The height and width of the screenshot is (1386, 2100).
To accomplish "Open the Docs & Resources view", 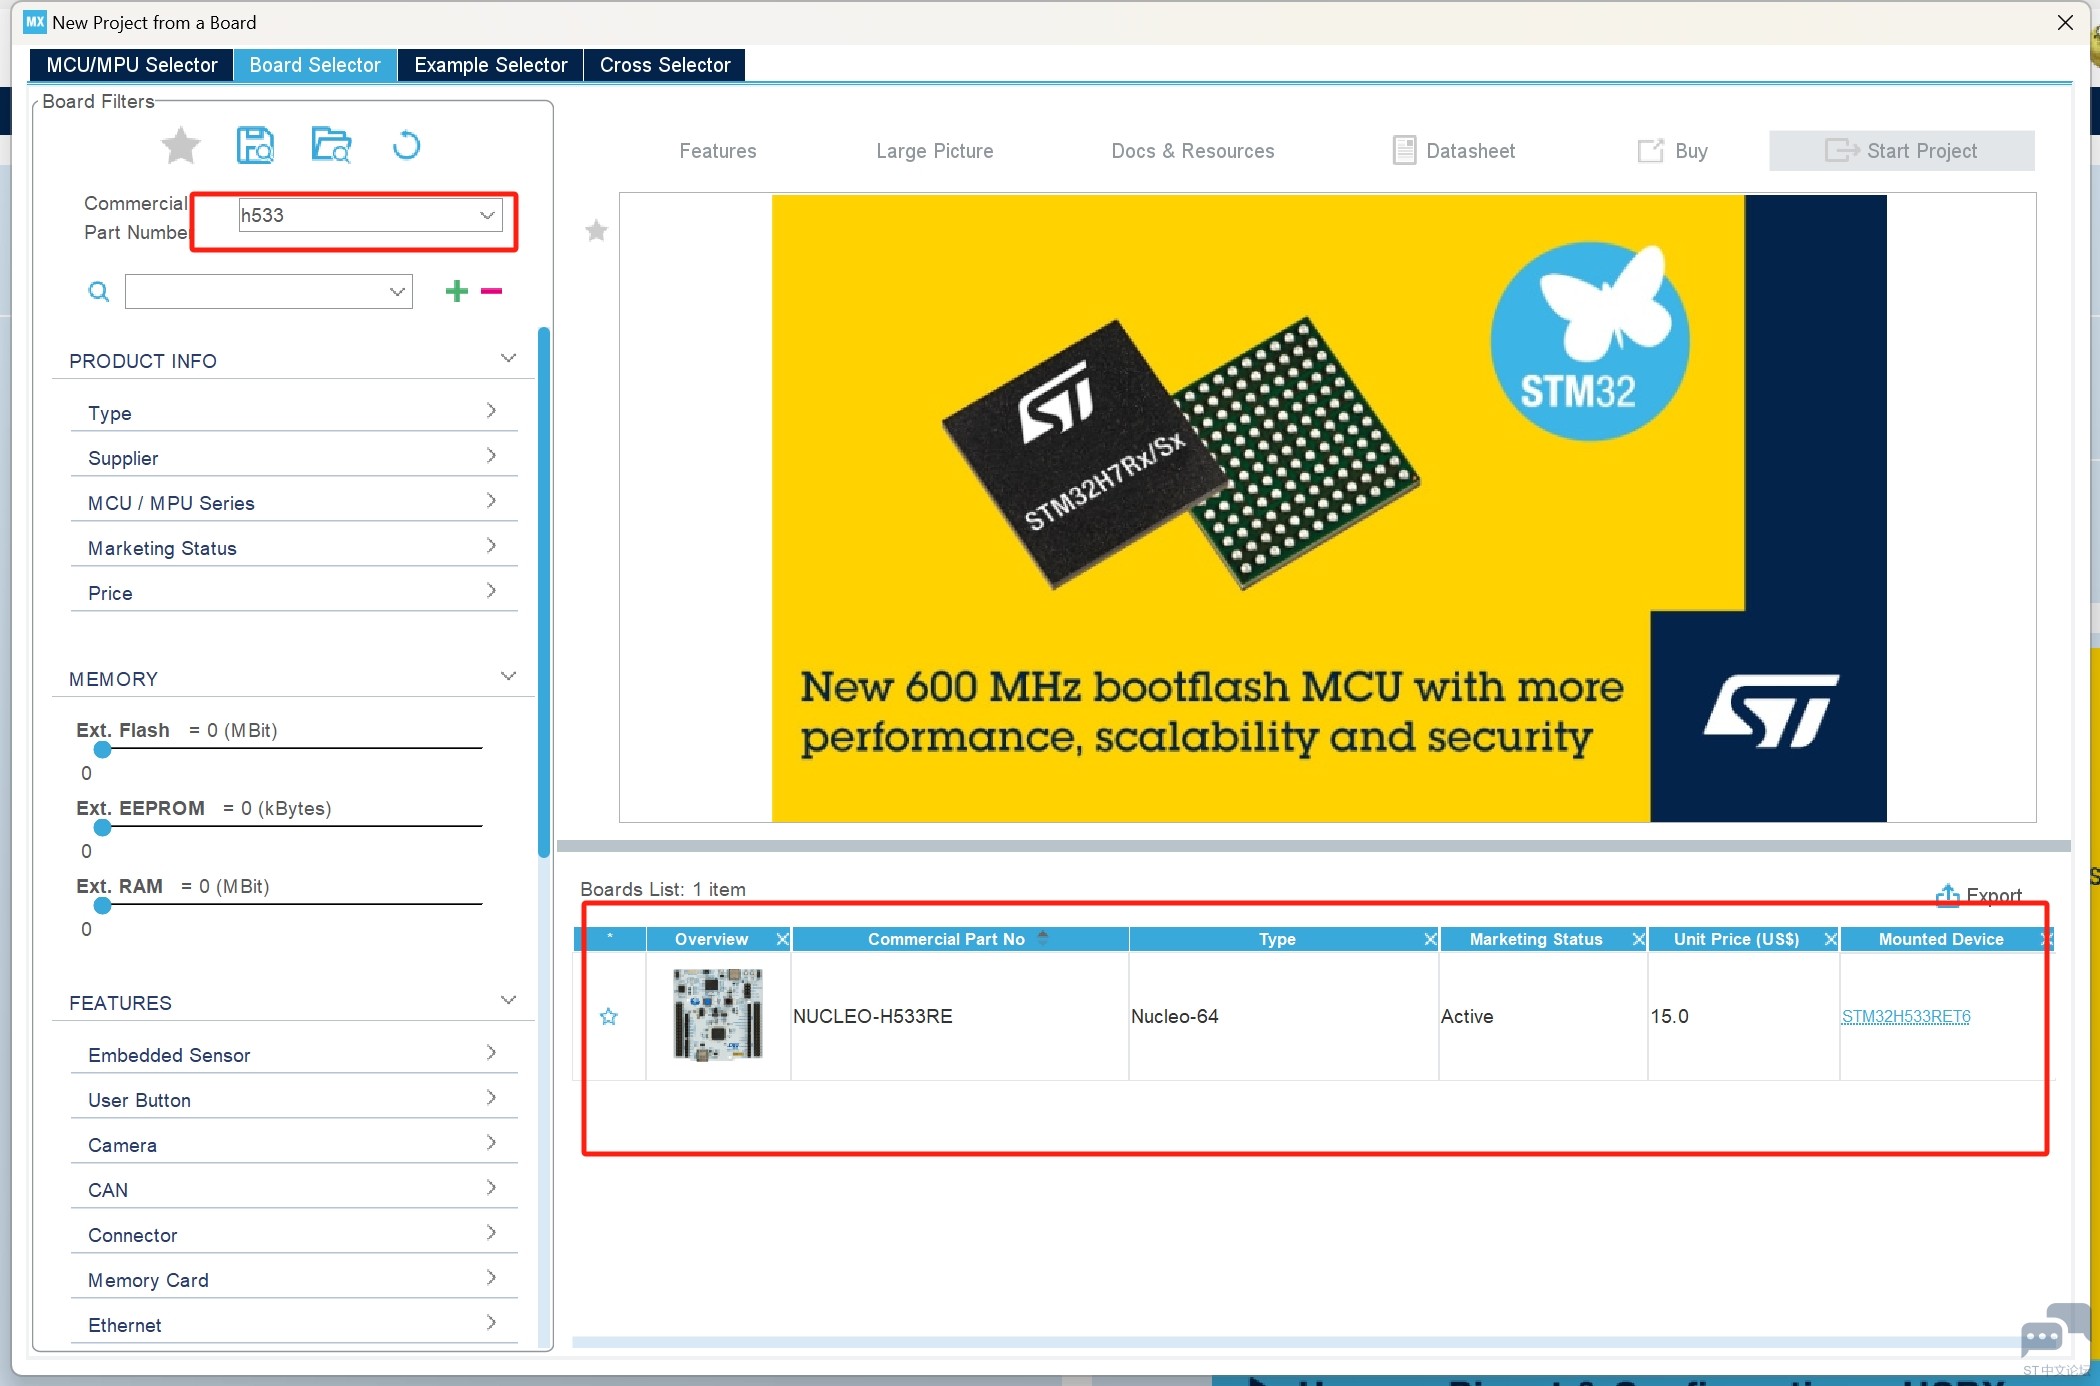I will [1193, 151].
